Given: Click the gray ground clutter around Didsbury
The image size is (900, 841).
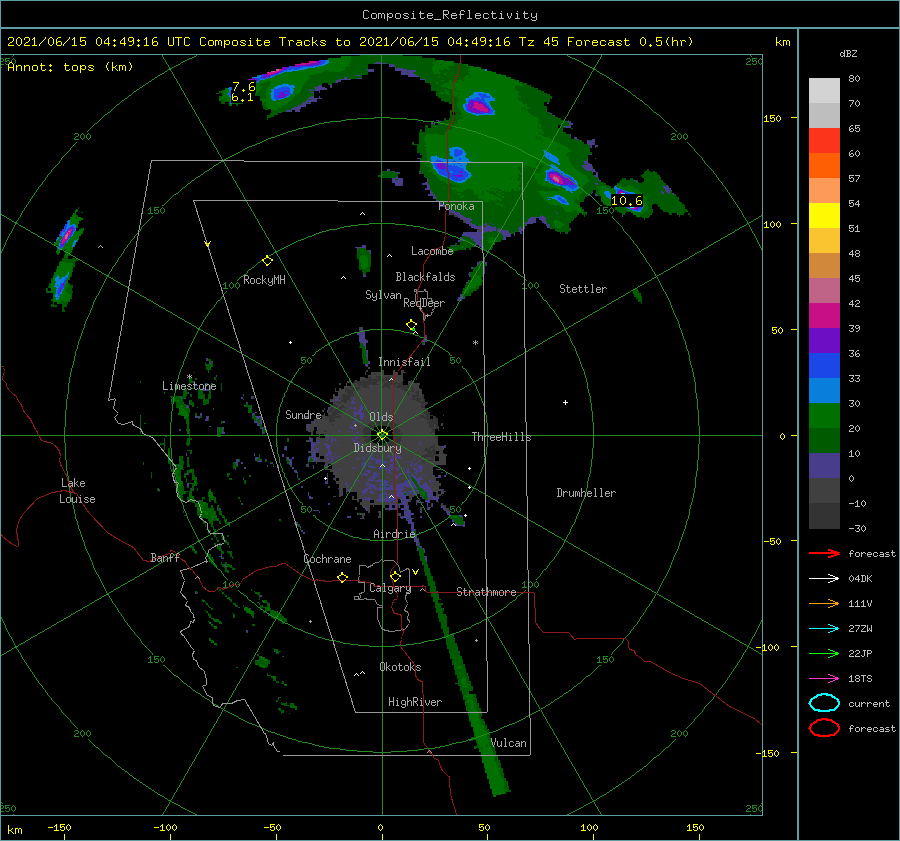Looking at the screenshot, I should click(x=379, y=445).
